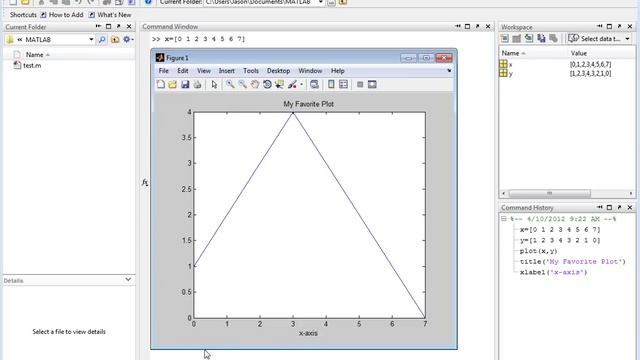The image size is (640, 360).
Task: Insert Colorbar using figure toolbar icon
Action: pos(331,84)
